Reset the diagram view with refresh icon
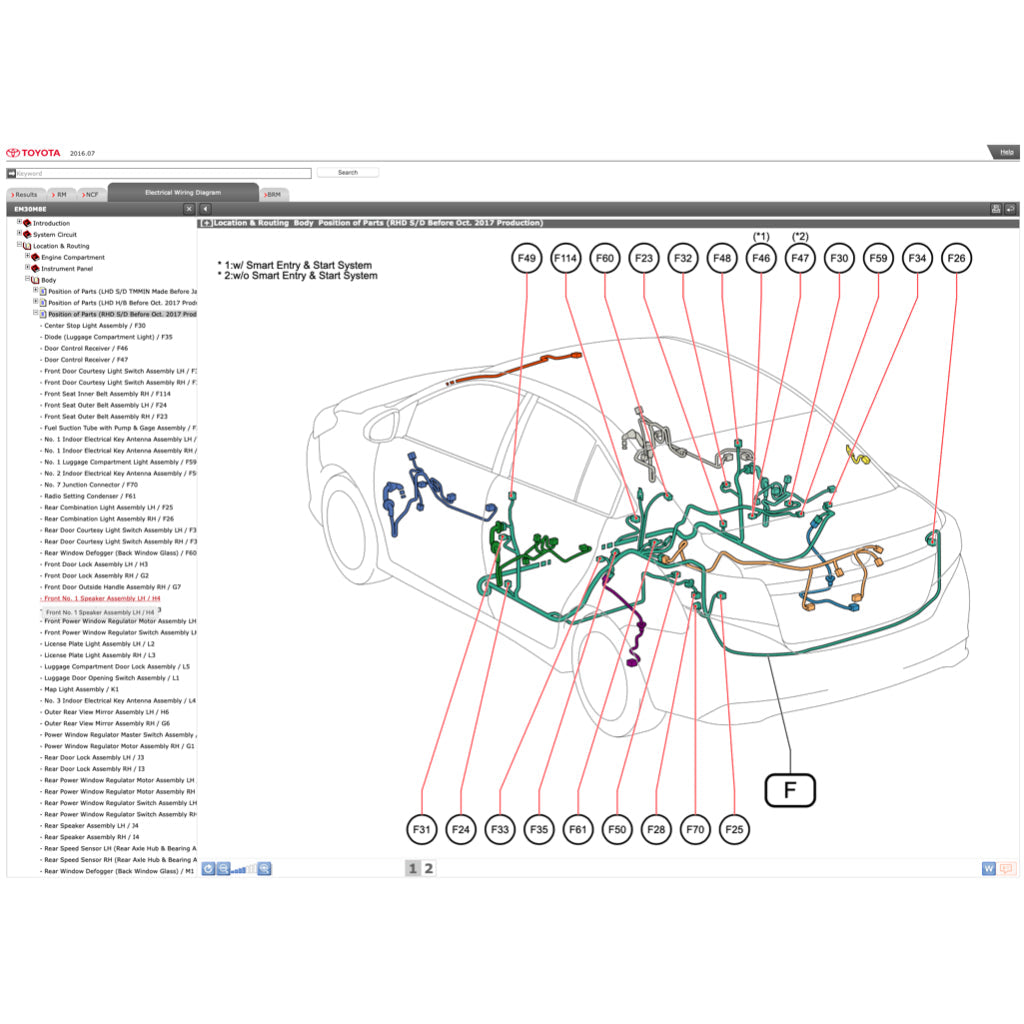 [208, 868]
